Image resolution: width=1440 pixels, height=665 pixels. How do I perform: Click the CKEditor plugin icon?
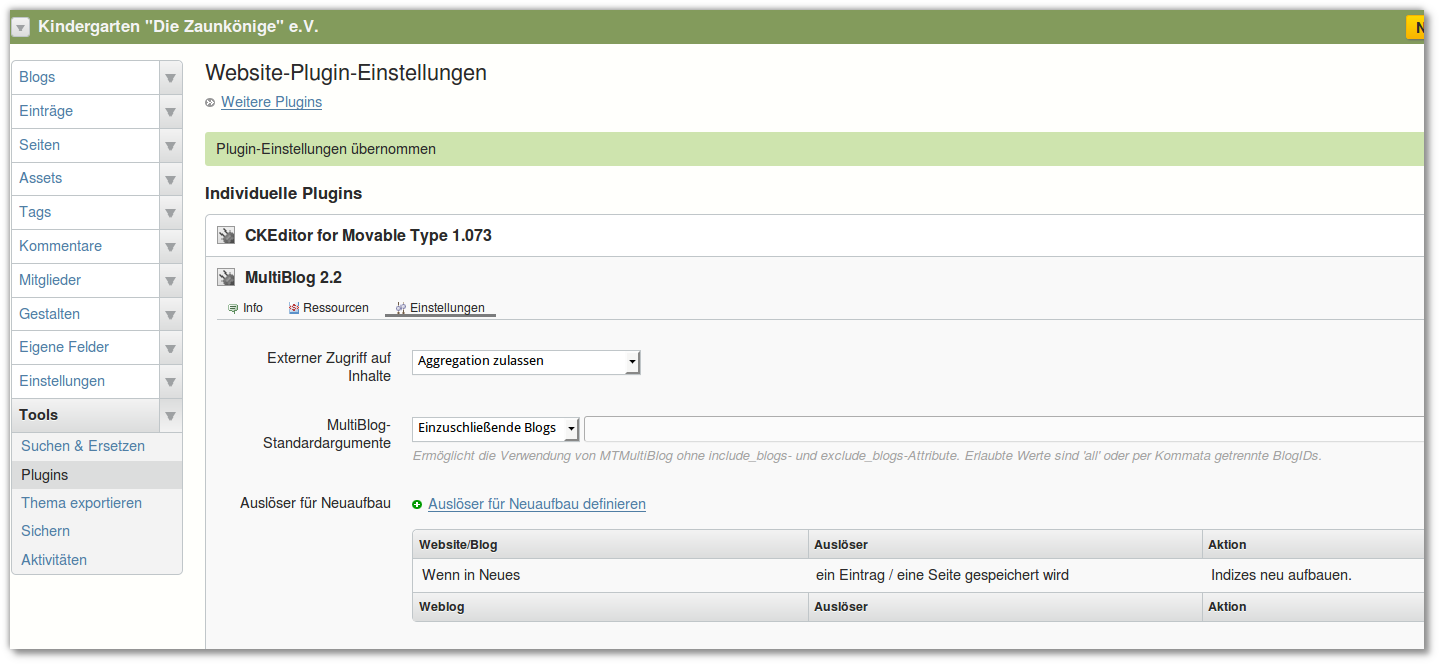(227, 236)
